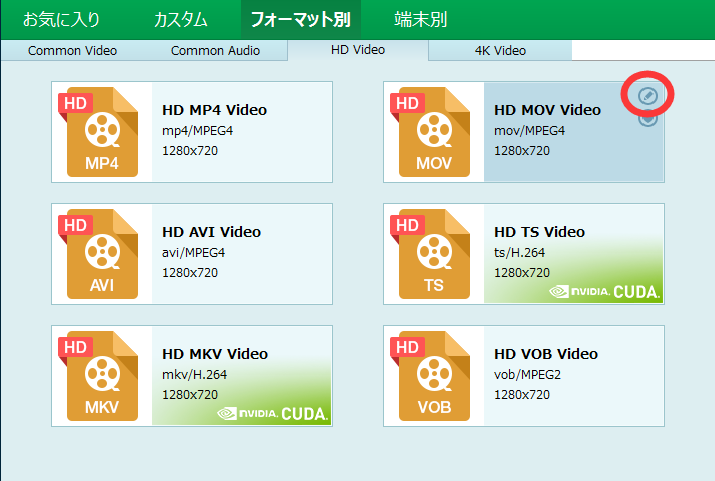This screenshot has width=715, height=481.
Task: Select the フォーマット別 tab
Action: [301, 20]
